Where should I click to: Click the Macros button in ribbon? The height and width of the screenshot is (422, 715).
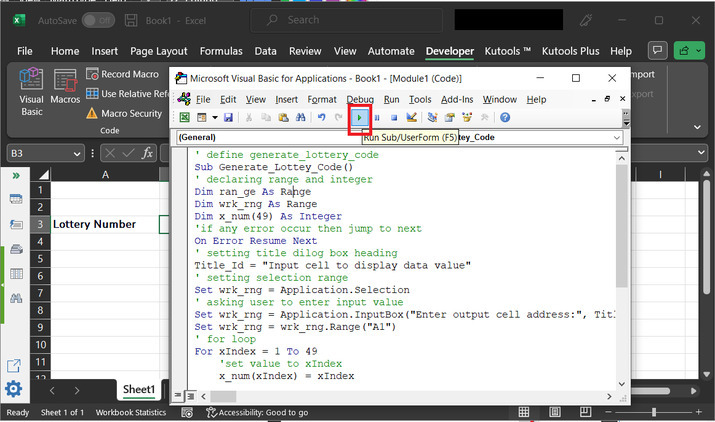(66, 90)
